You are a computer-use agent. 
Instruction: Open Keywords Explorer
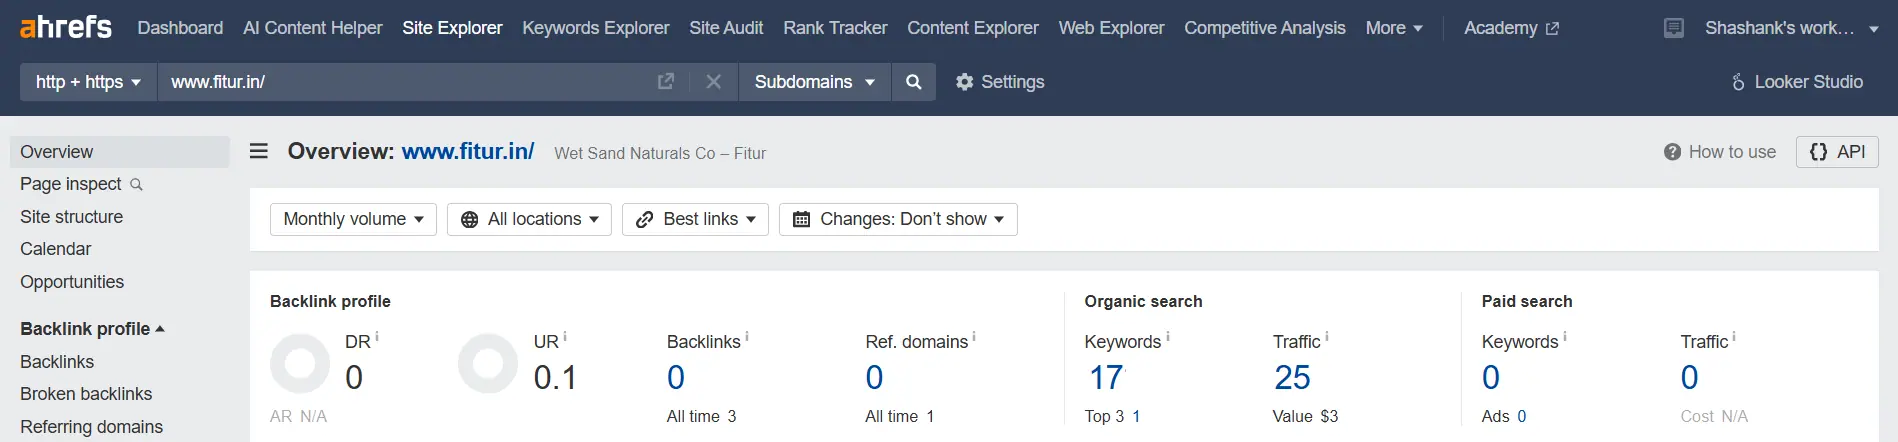click(x=595, y=28)
